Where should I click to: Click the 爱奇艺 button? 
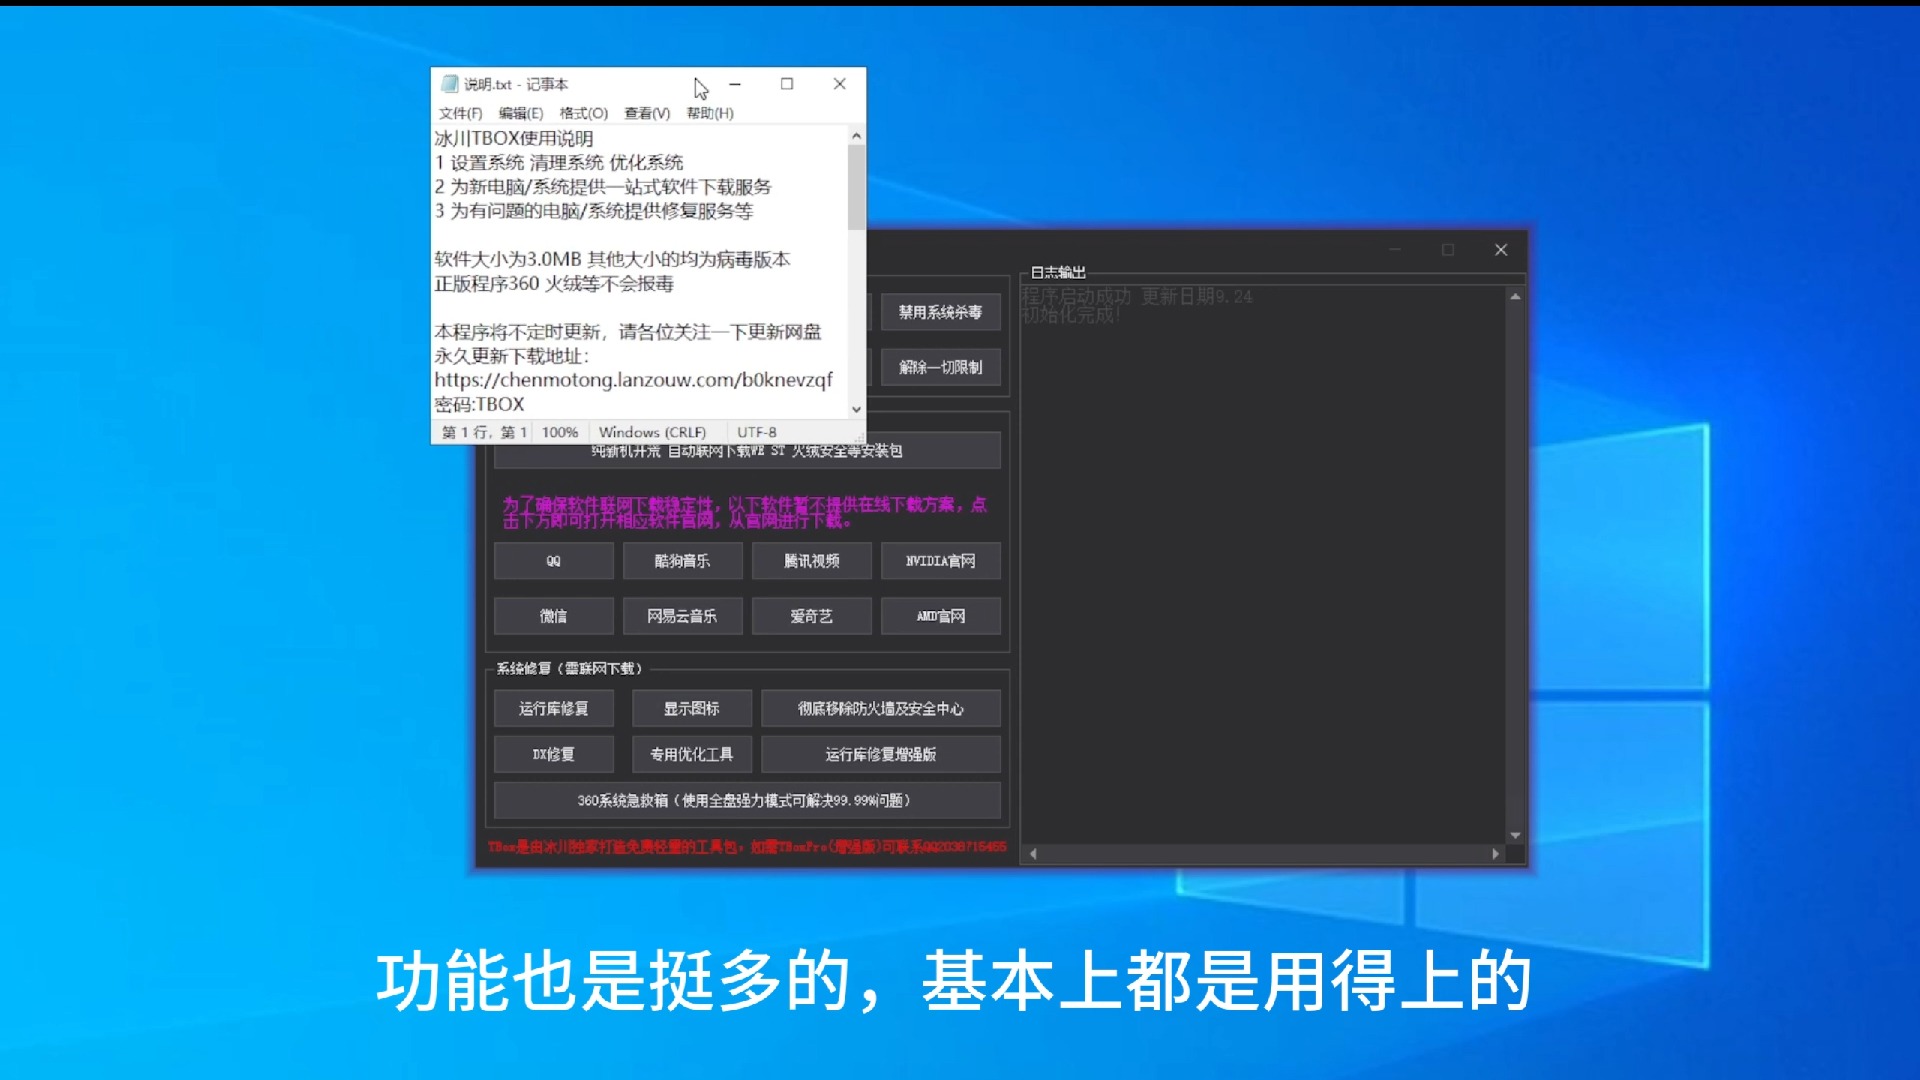[811, 616]
